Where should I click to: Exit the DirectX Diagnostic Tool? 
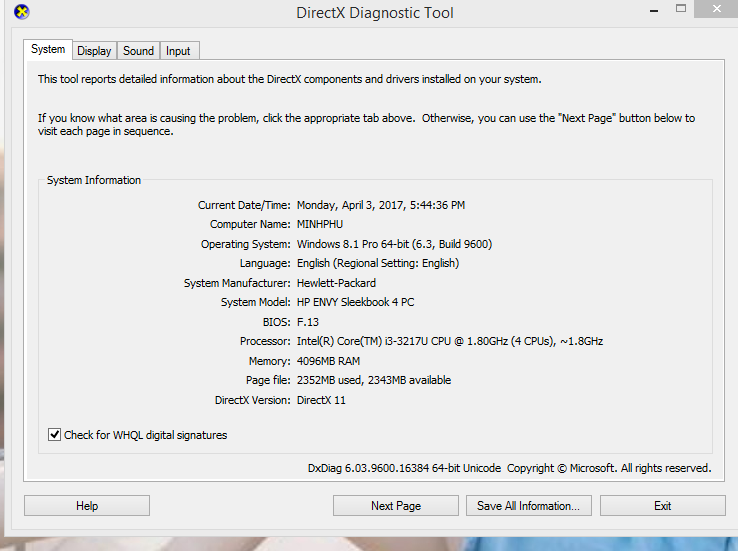[662, 506]
